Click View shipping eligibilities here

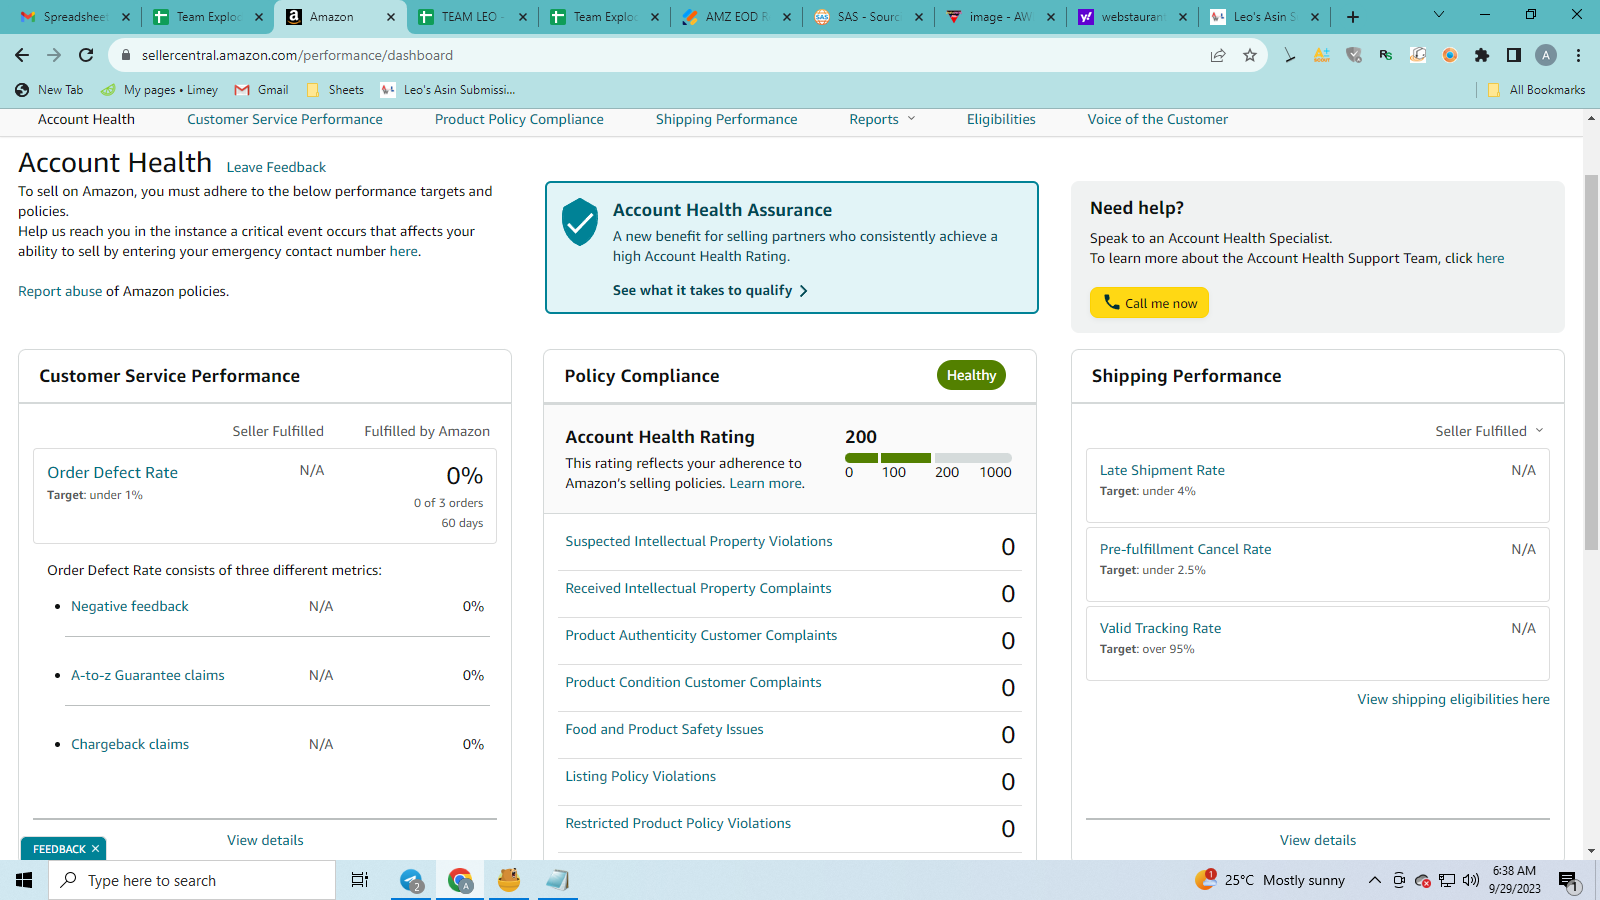(1453, 699)
